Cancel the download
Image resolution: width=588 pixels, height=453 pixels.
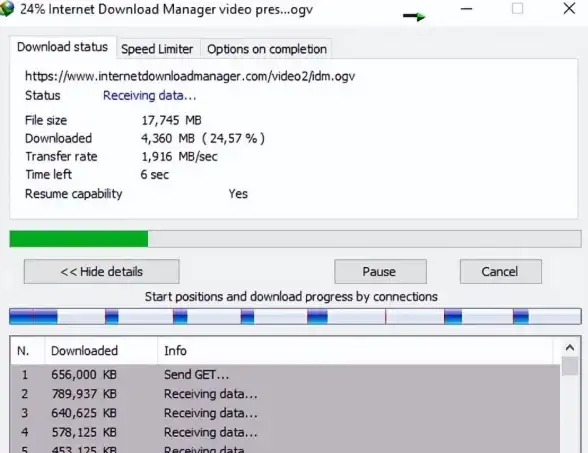point(501,272)
